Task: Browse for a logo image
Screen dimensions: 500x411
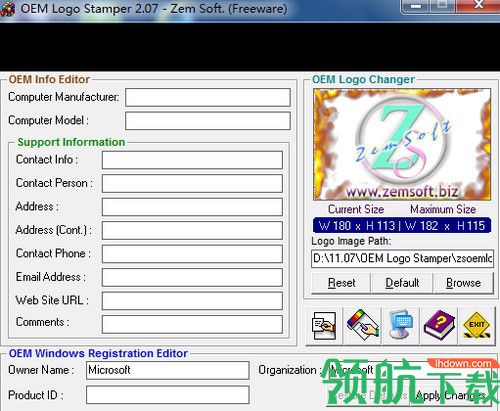Action: (463, 283)
